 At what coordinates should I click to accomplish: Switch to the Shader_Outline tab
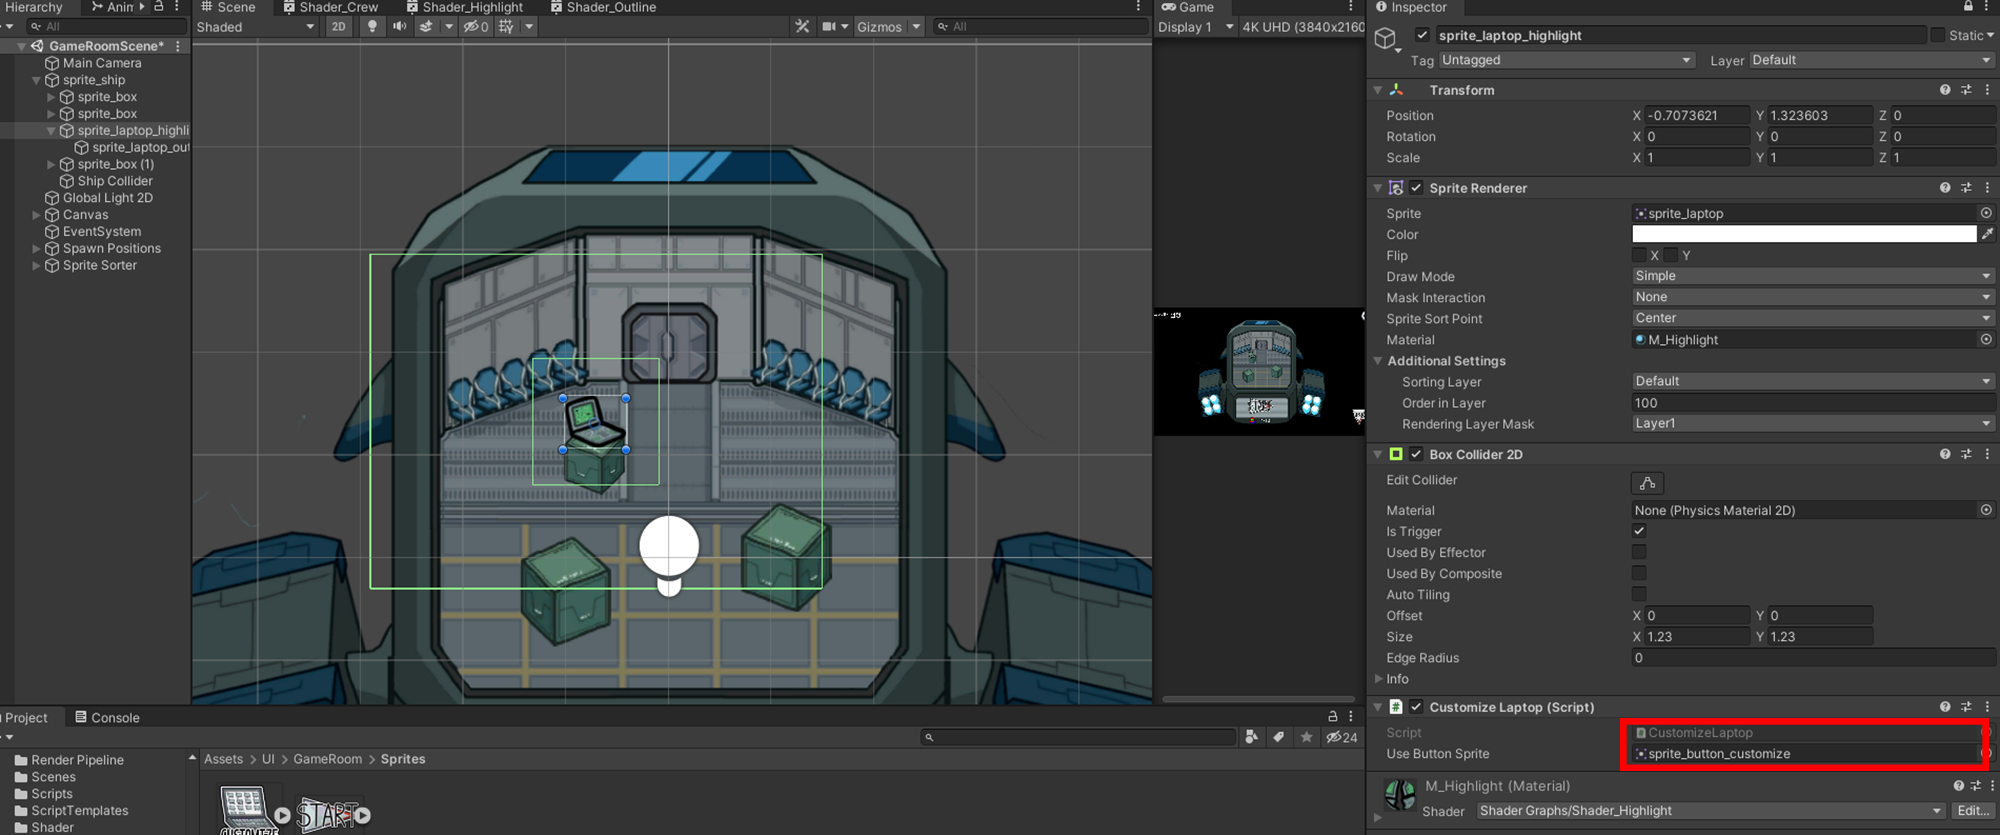coord(603,7)
